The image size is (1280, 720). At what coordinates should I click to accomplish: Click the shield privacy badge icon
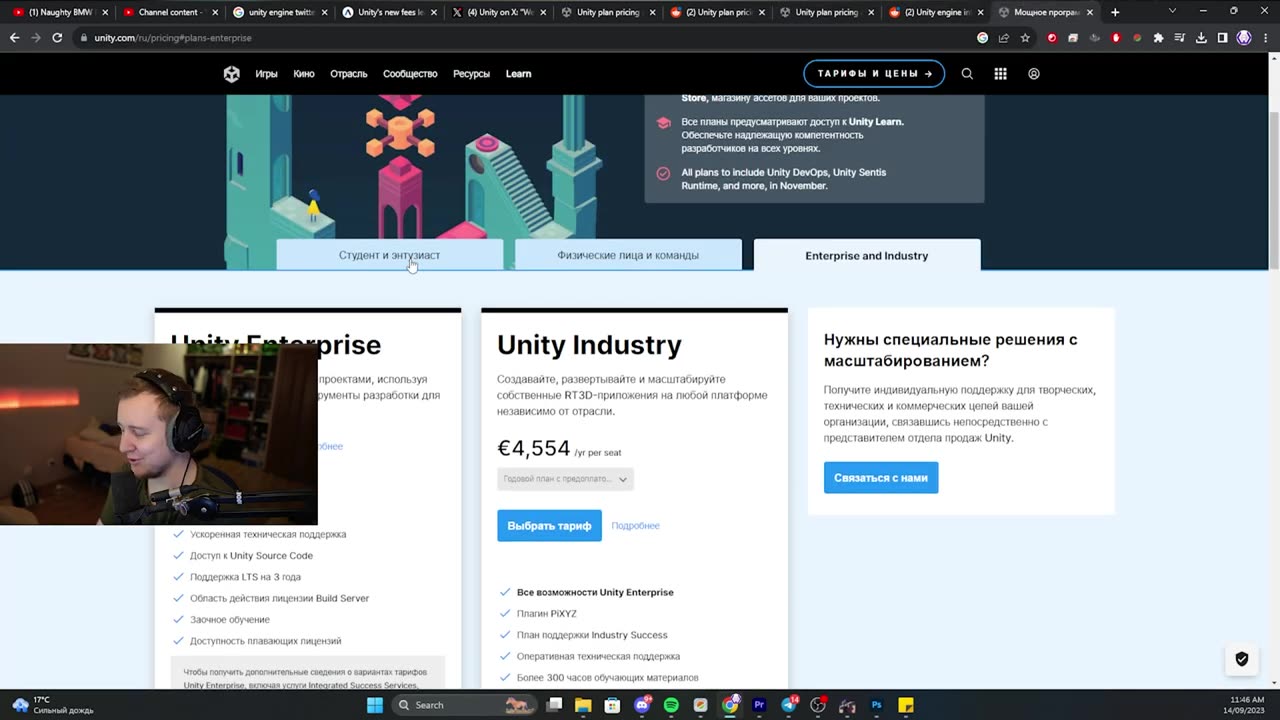1242,659
